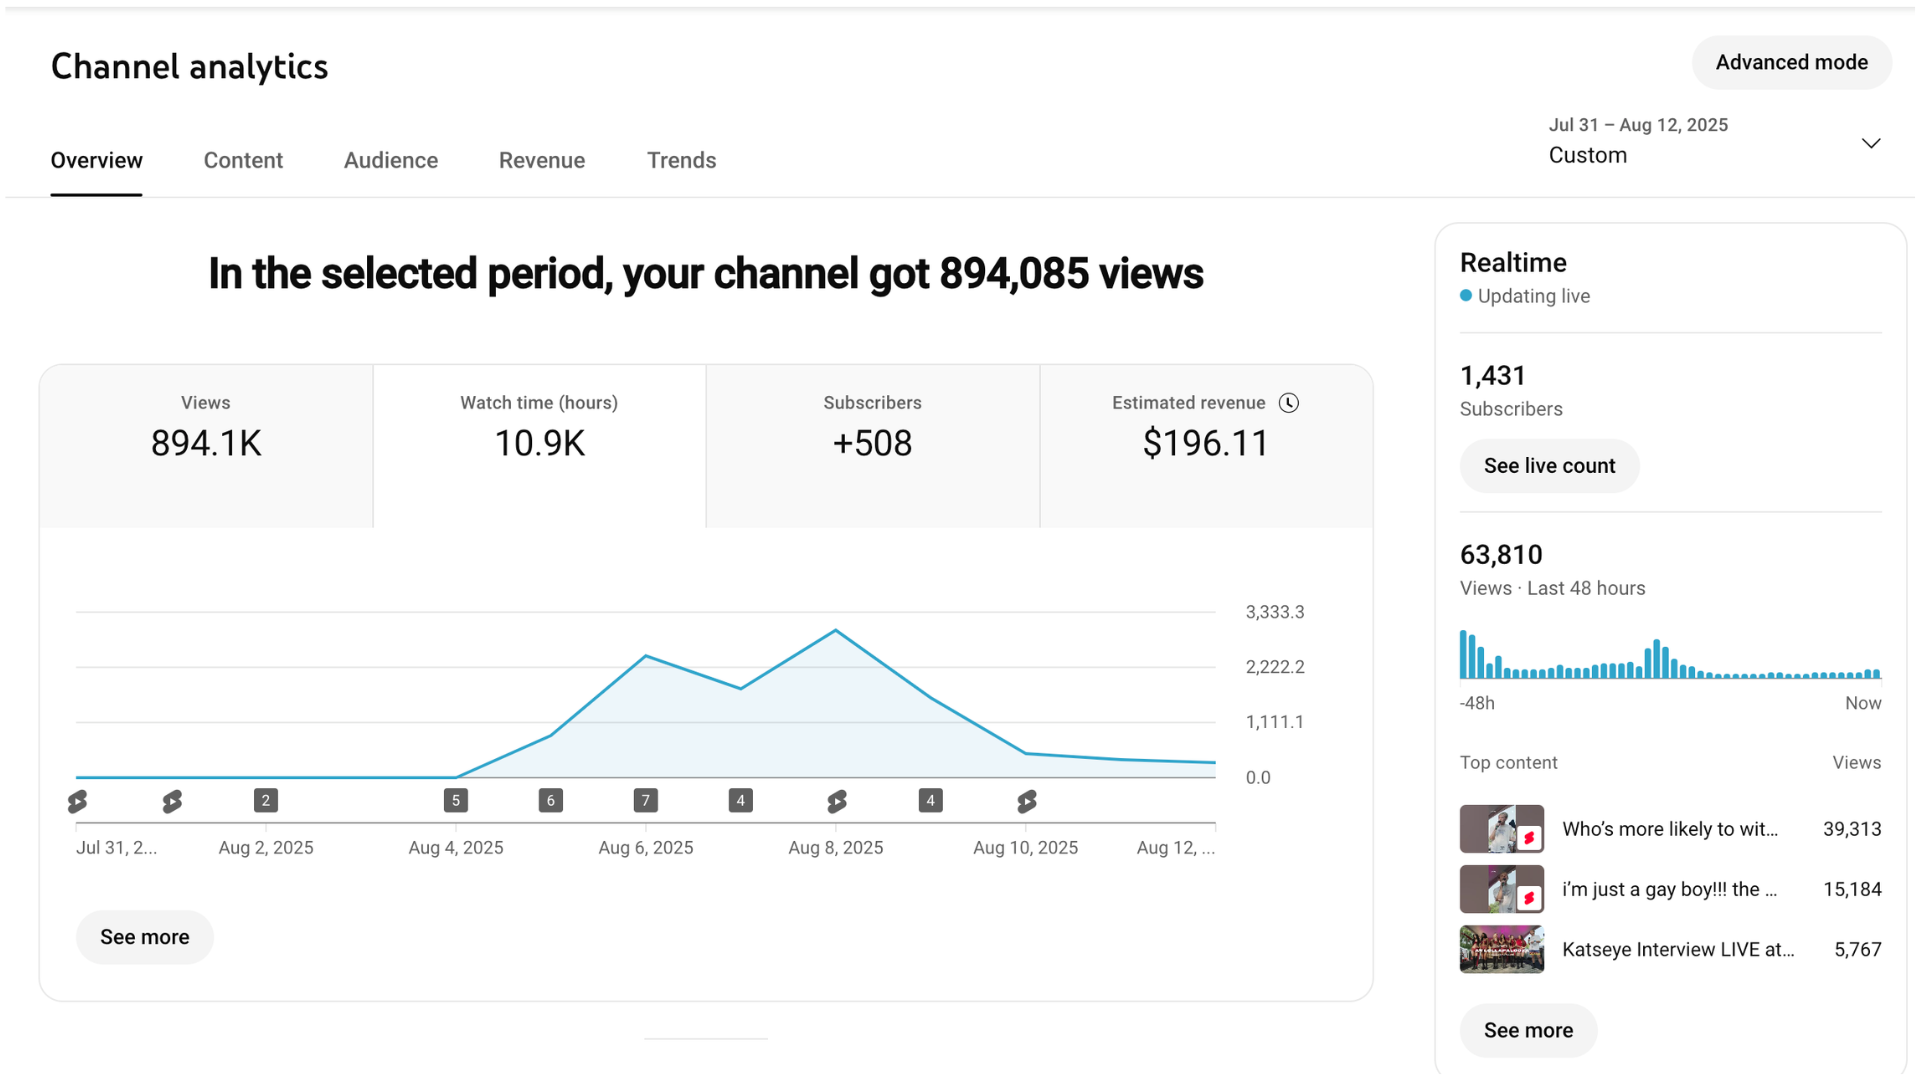Expand the date range dropdown chevron
Image resolution: width=1920 pixels, height=1080 pixels.
click(1871, 143)
